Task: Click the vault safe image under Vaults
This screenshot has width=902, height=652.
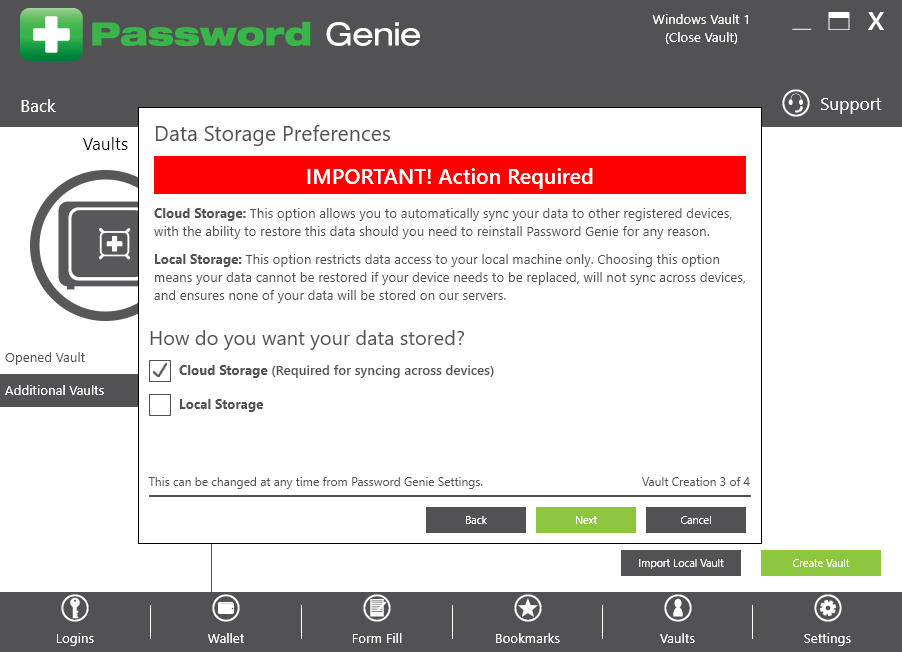Action: coord(85,245)
